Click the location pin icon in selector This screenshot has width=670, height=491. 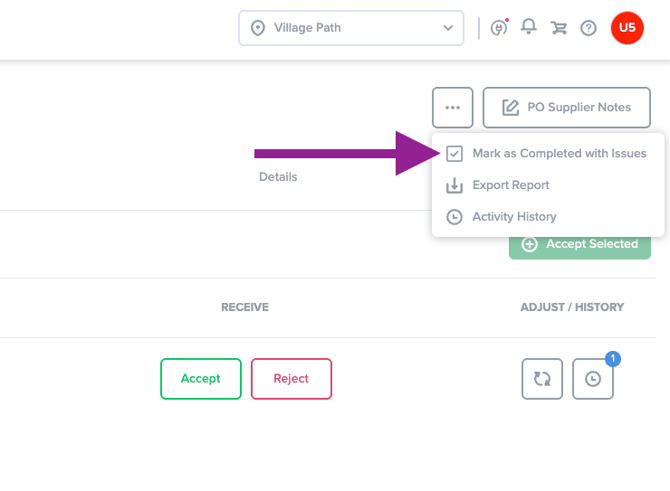point(258,28)
